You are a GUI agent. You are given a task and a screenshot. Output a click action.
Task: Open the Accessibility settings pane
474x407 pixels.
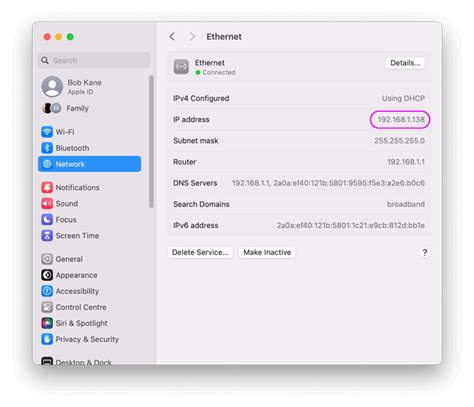click(89, 291)
